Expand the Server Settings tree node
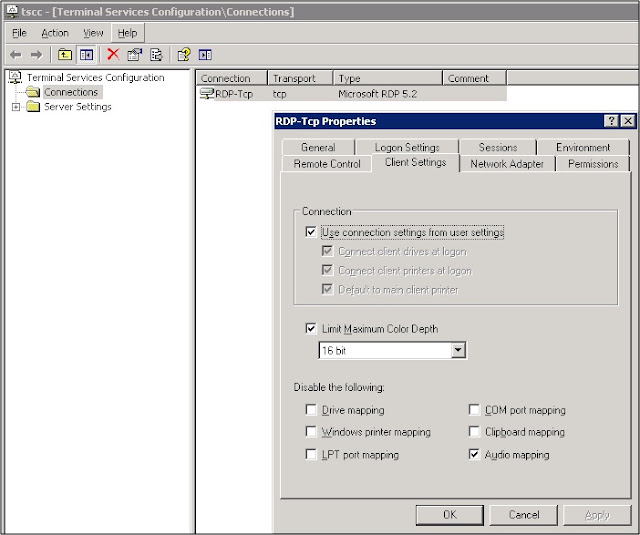This screenshot has height=535, width=640. pos(16,107)
